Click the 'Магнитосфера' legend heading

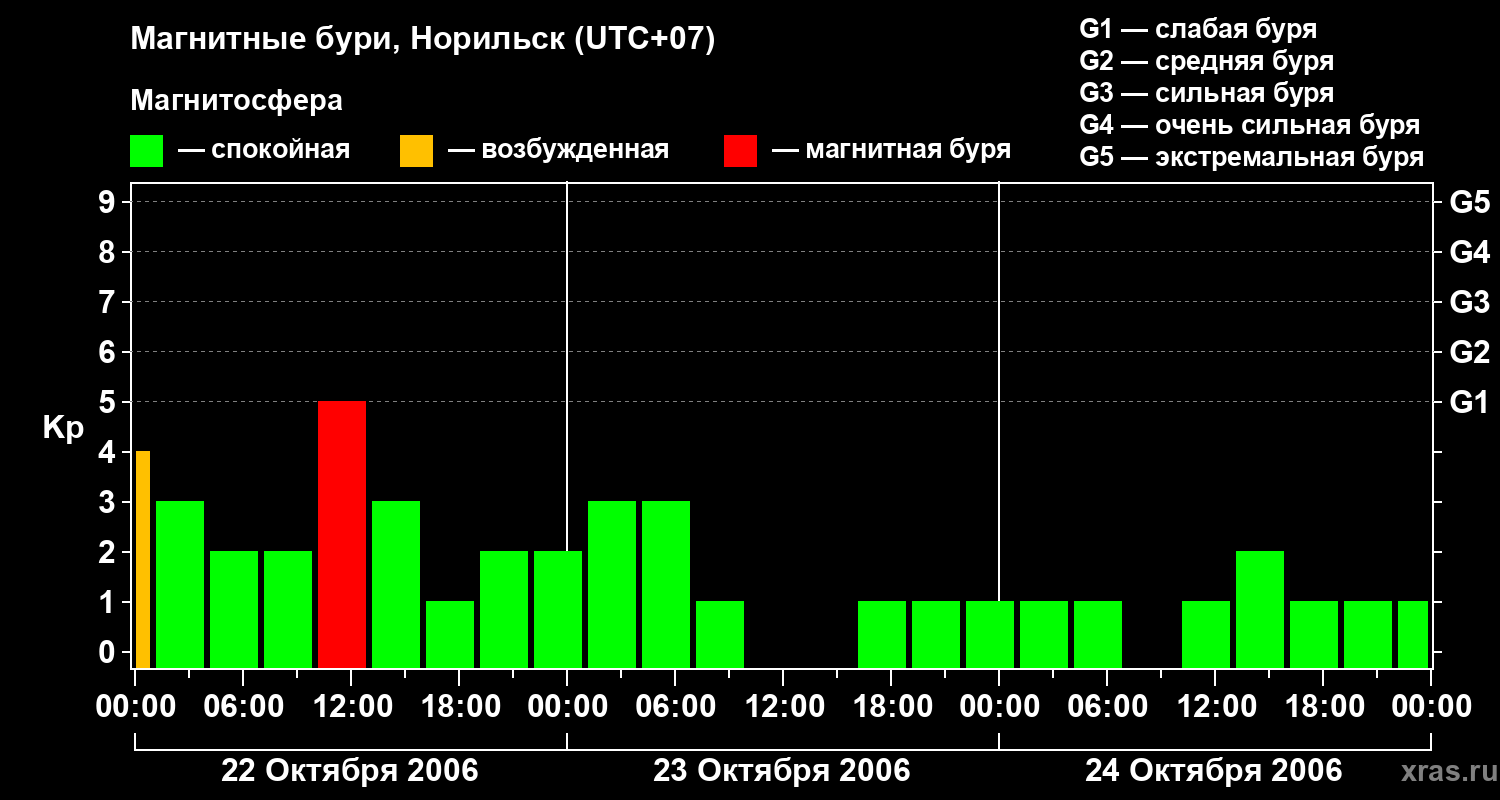237,101
